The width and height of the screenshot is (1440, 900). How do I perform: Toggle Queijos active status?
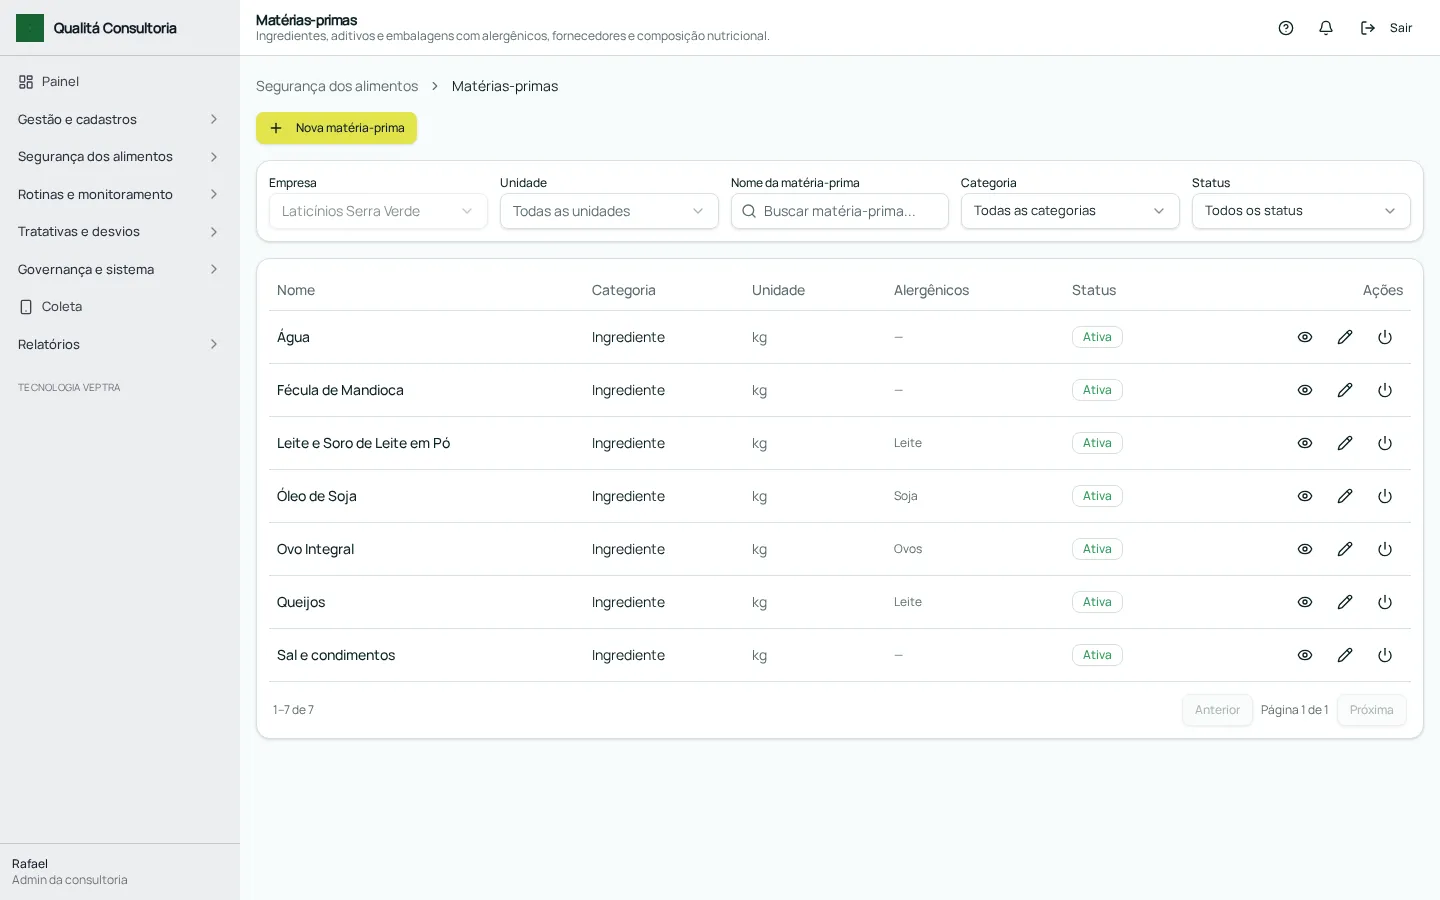[1385, 602]
